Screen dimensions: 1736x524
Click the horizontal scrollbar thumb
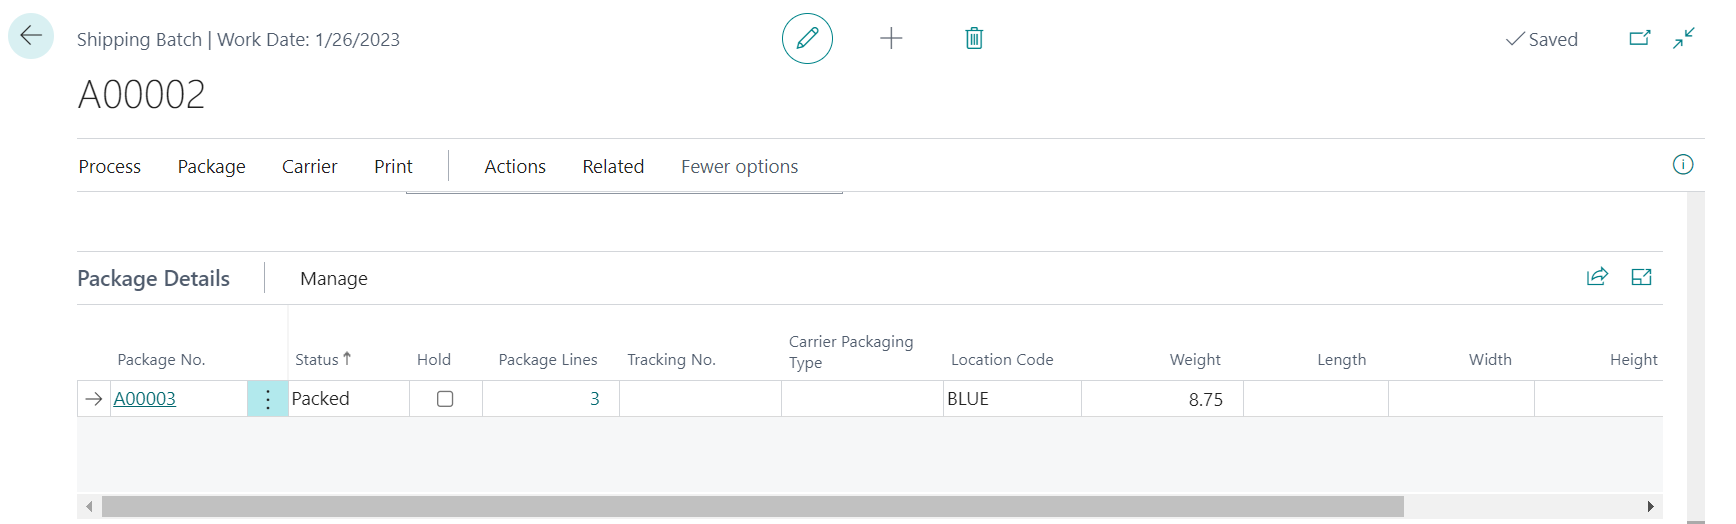tap(752, 507)
